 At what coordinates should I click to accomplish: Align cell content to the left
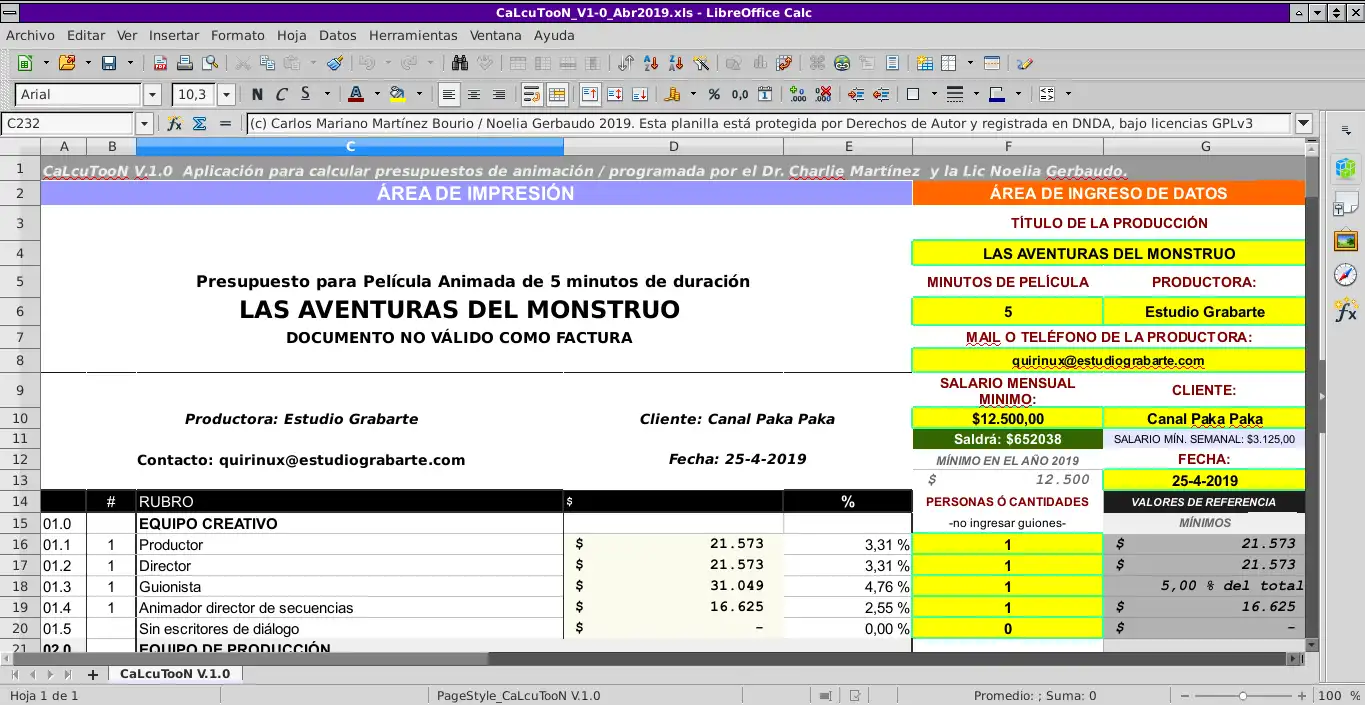pyautogui.click(x=449, y=94)
